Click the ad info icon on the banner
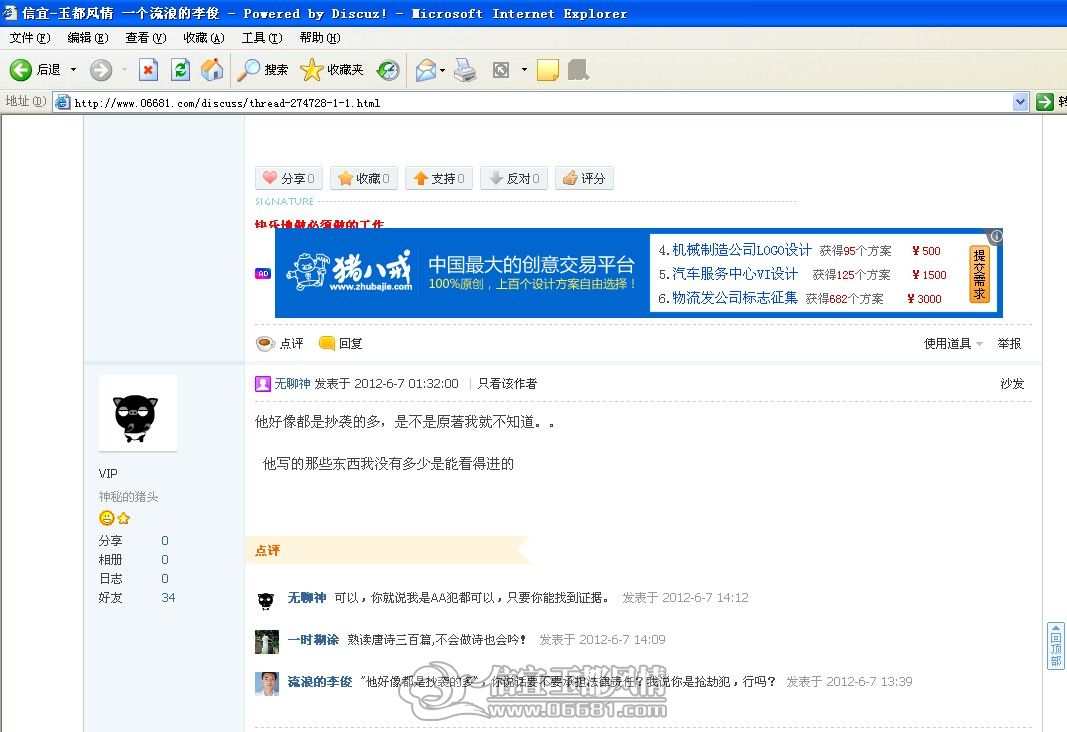Image resolution: width=1067 pixels, height=732 pixels. [x=996, y=236]
